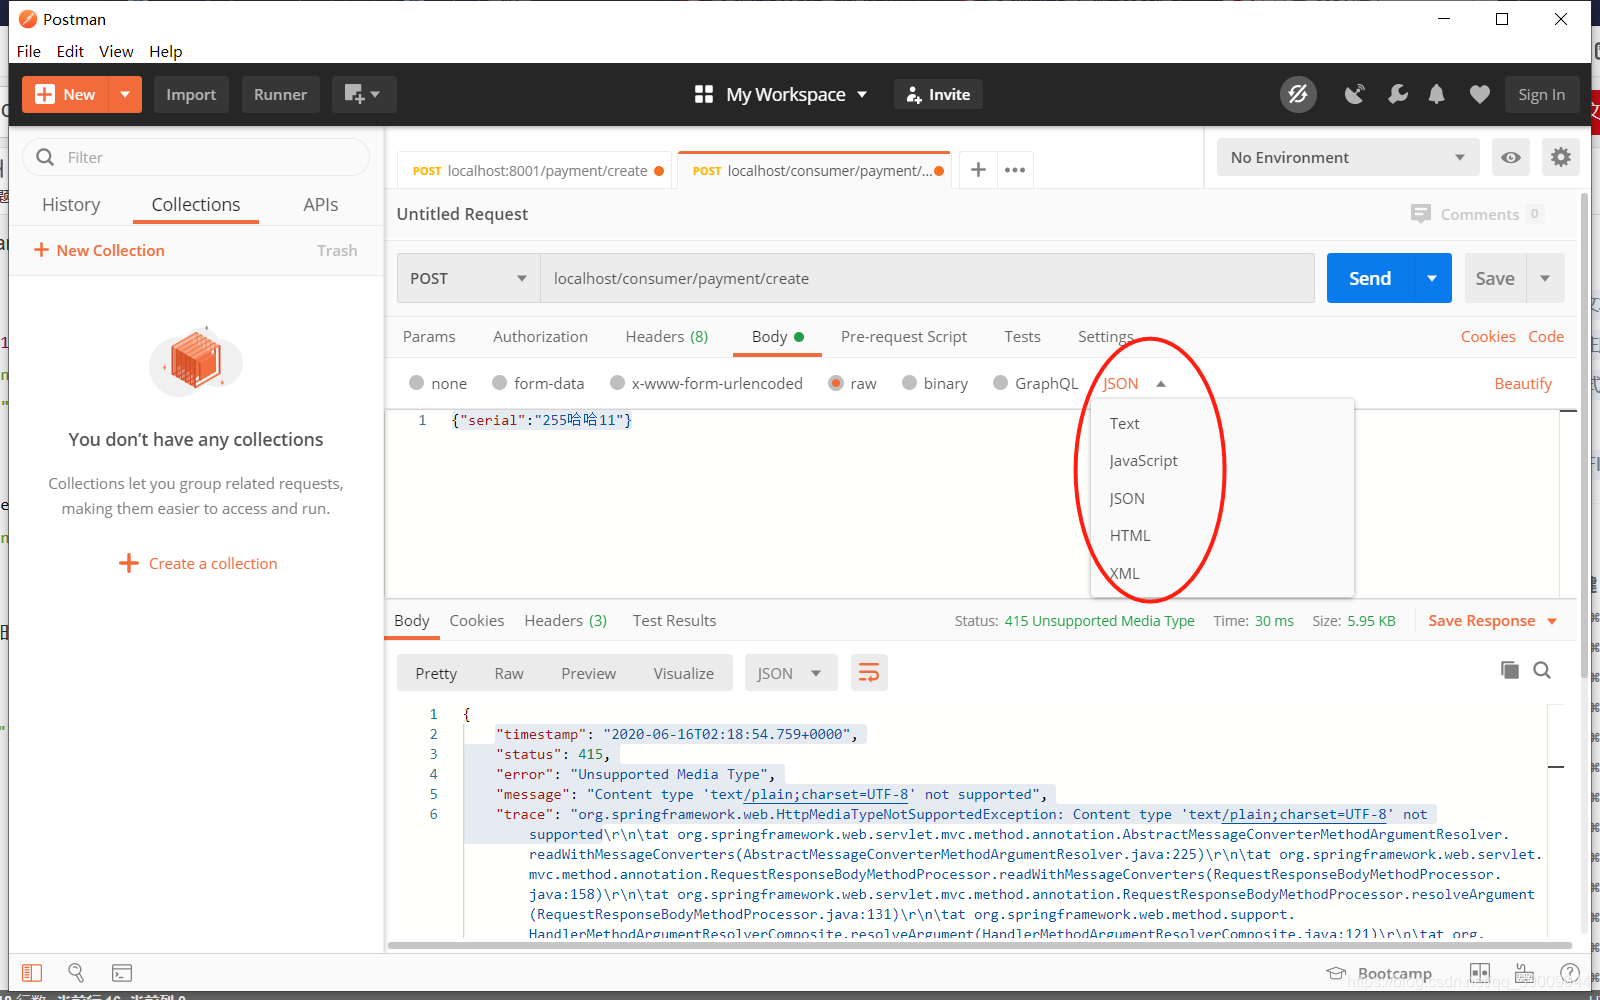
Task: Add a new request tab
Action: (978, 170)
